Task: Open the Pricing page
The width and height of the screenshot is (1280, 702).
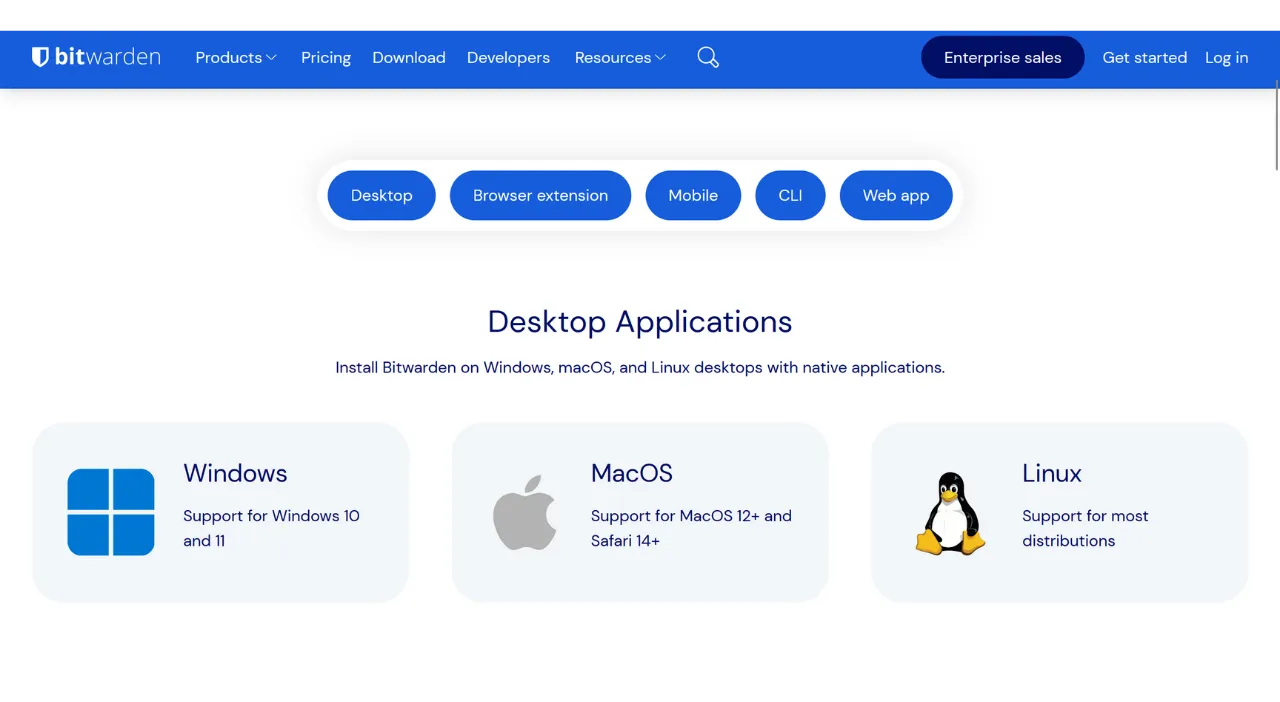Action: (326, 58)
